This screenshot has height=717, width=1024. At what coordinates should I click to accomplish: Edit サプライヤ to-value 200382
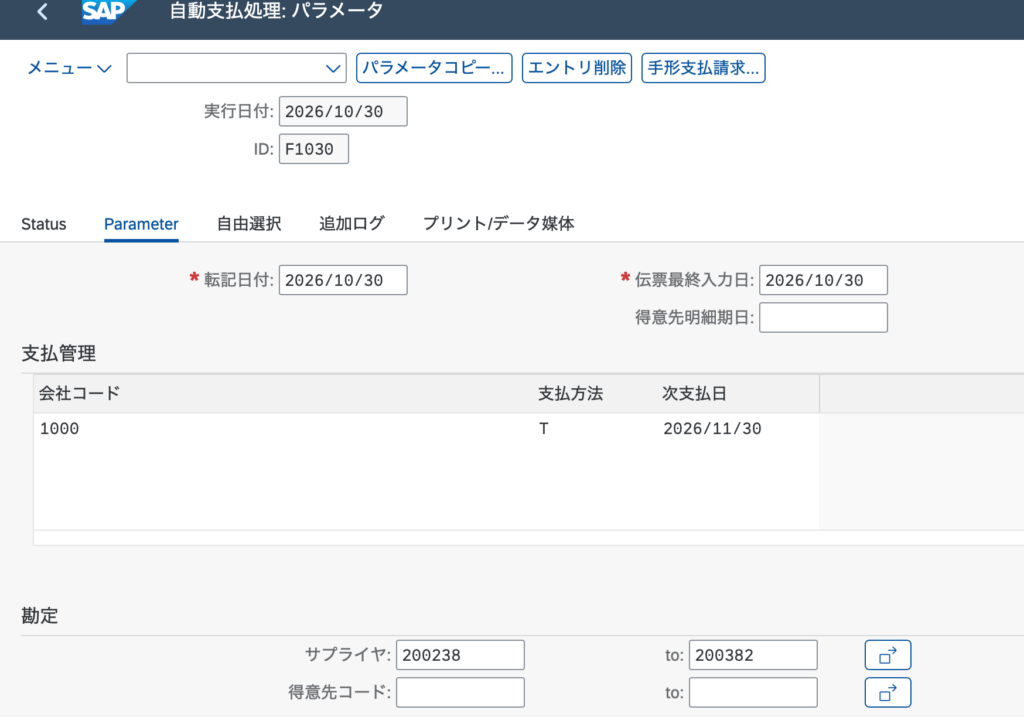[753, 655]
